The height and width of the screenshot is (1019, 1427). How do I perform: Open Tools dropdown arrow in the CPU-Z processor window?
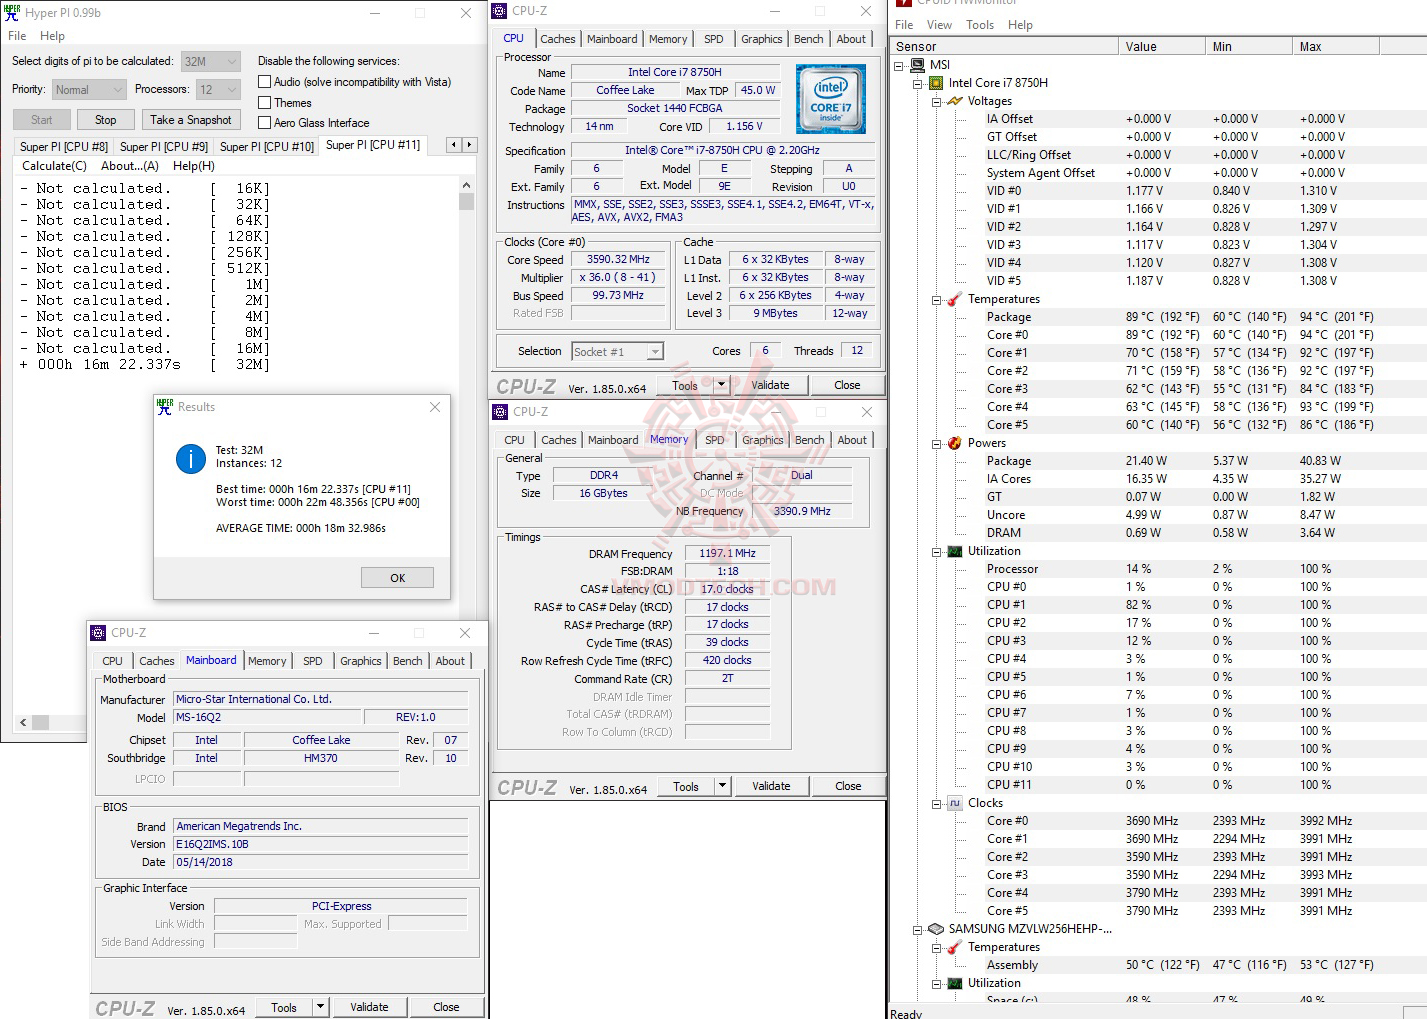click(722, 385)
